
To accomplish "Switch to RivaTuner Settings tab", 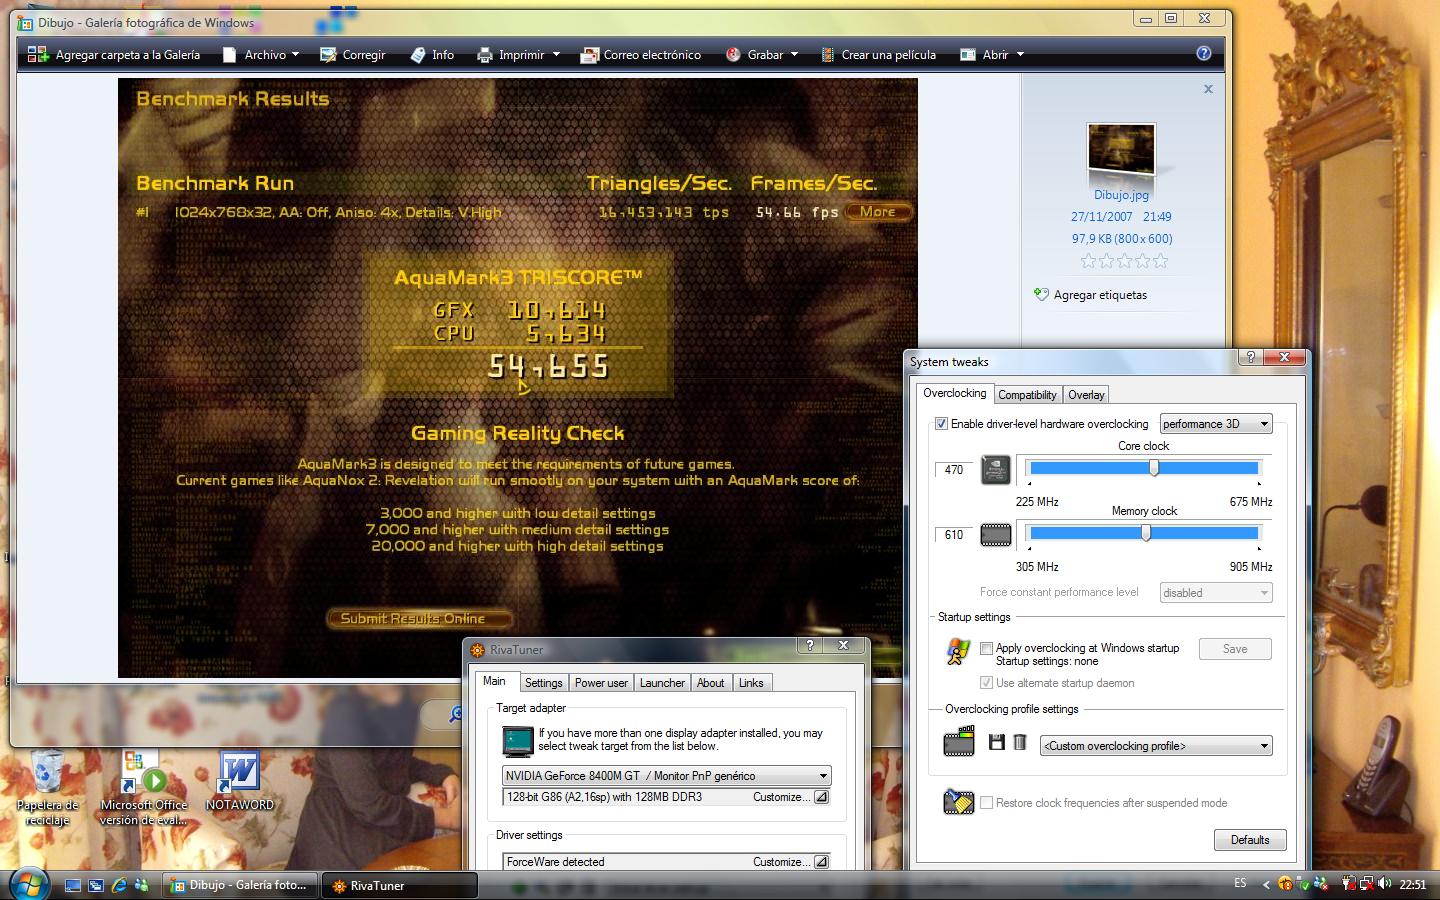I will click(x=544, y=683).
